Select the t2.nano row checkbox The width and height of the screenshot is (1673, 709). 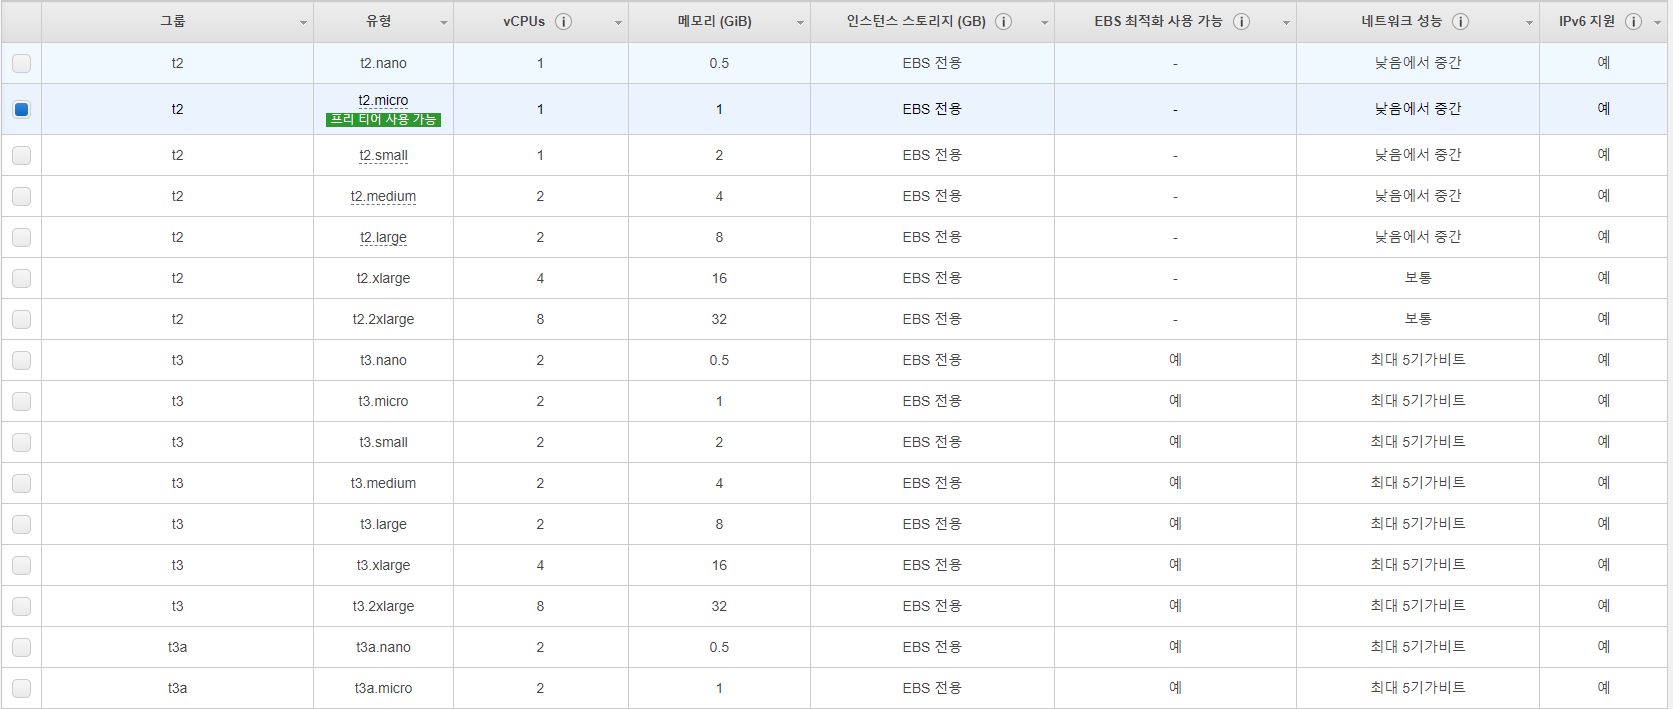coord(21,63)
